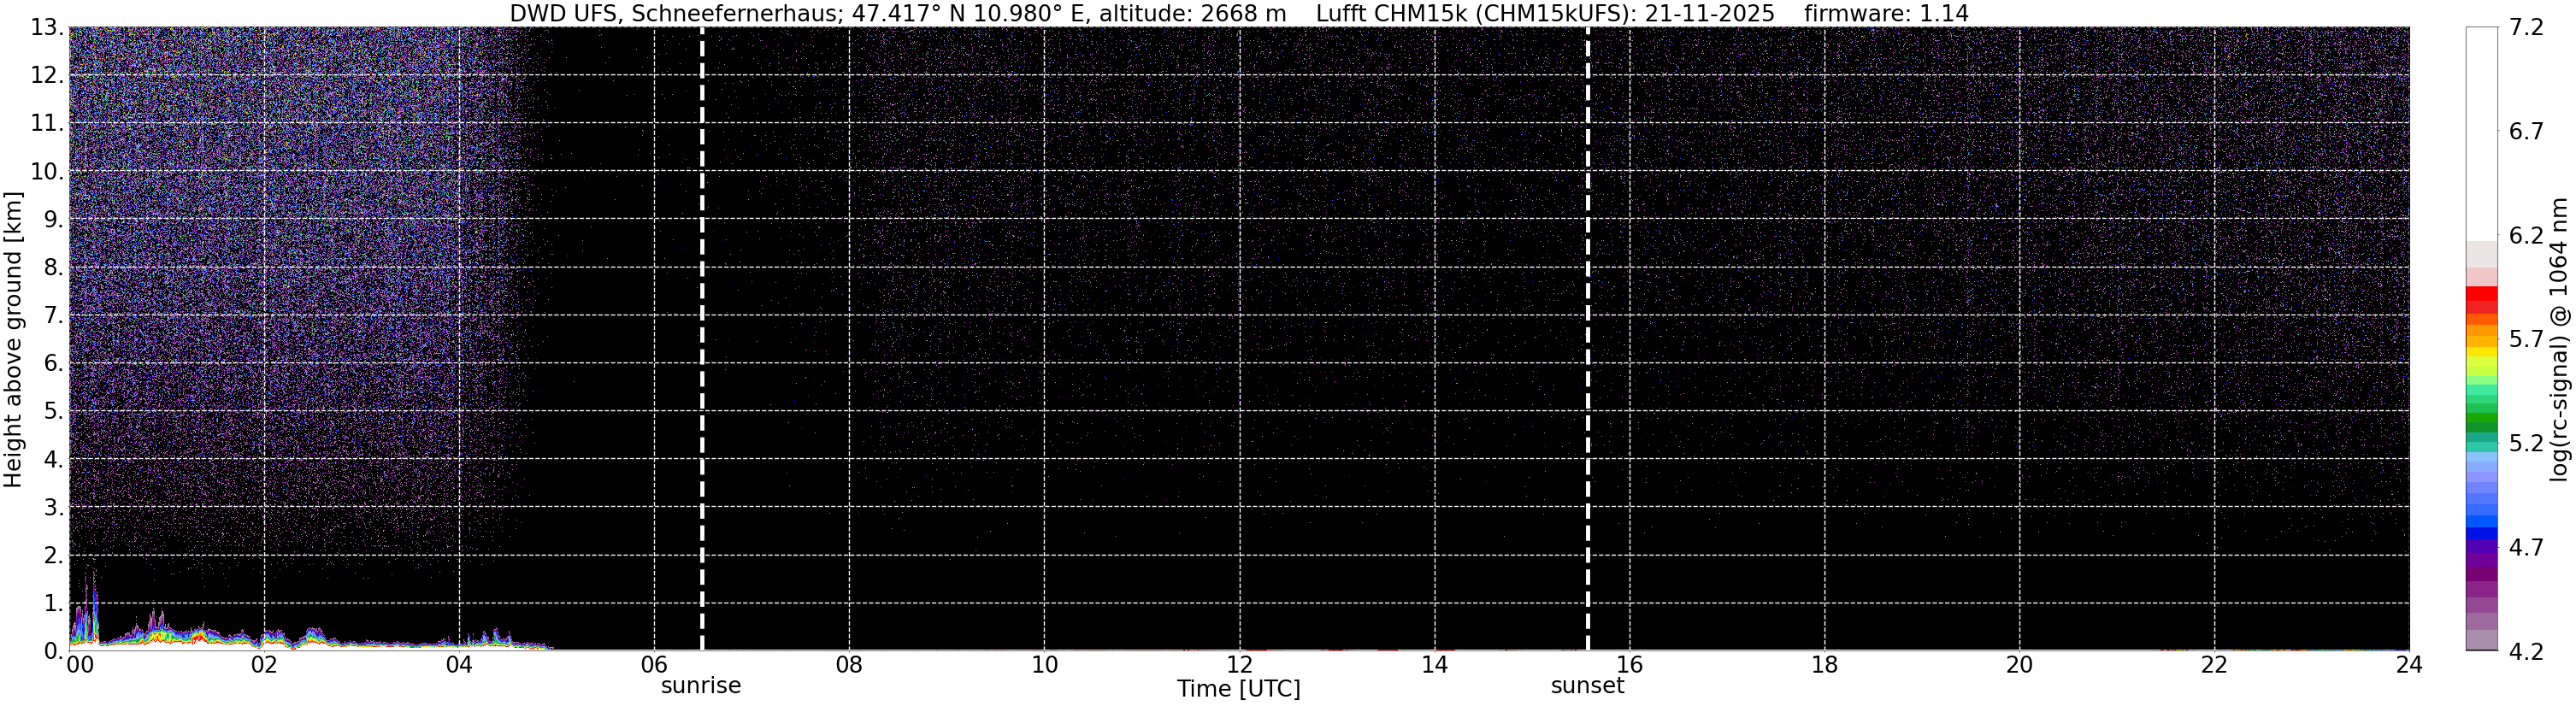This screenshot has width=2576, height=706.
Task: Click x-axis tick label 16
Action: pos(1629,665)
